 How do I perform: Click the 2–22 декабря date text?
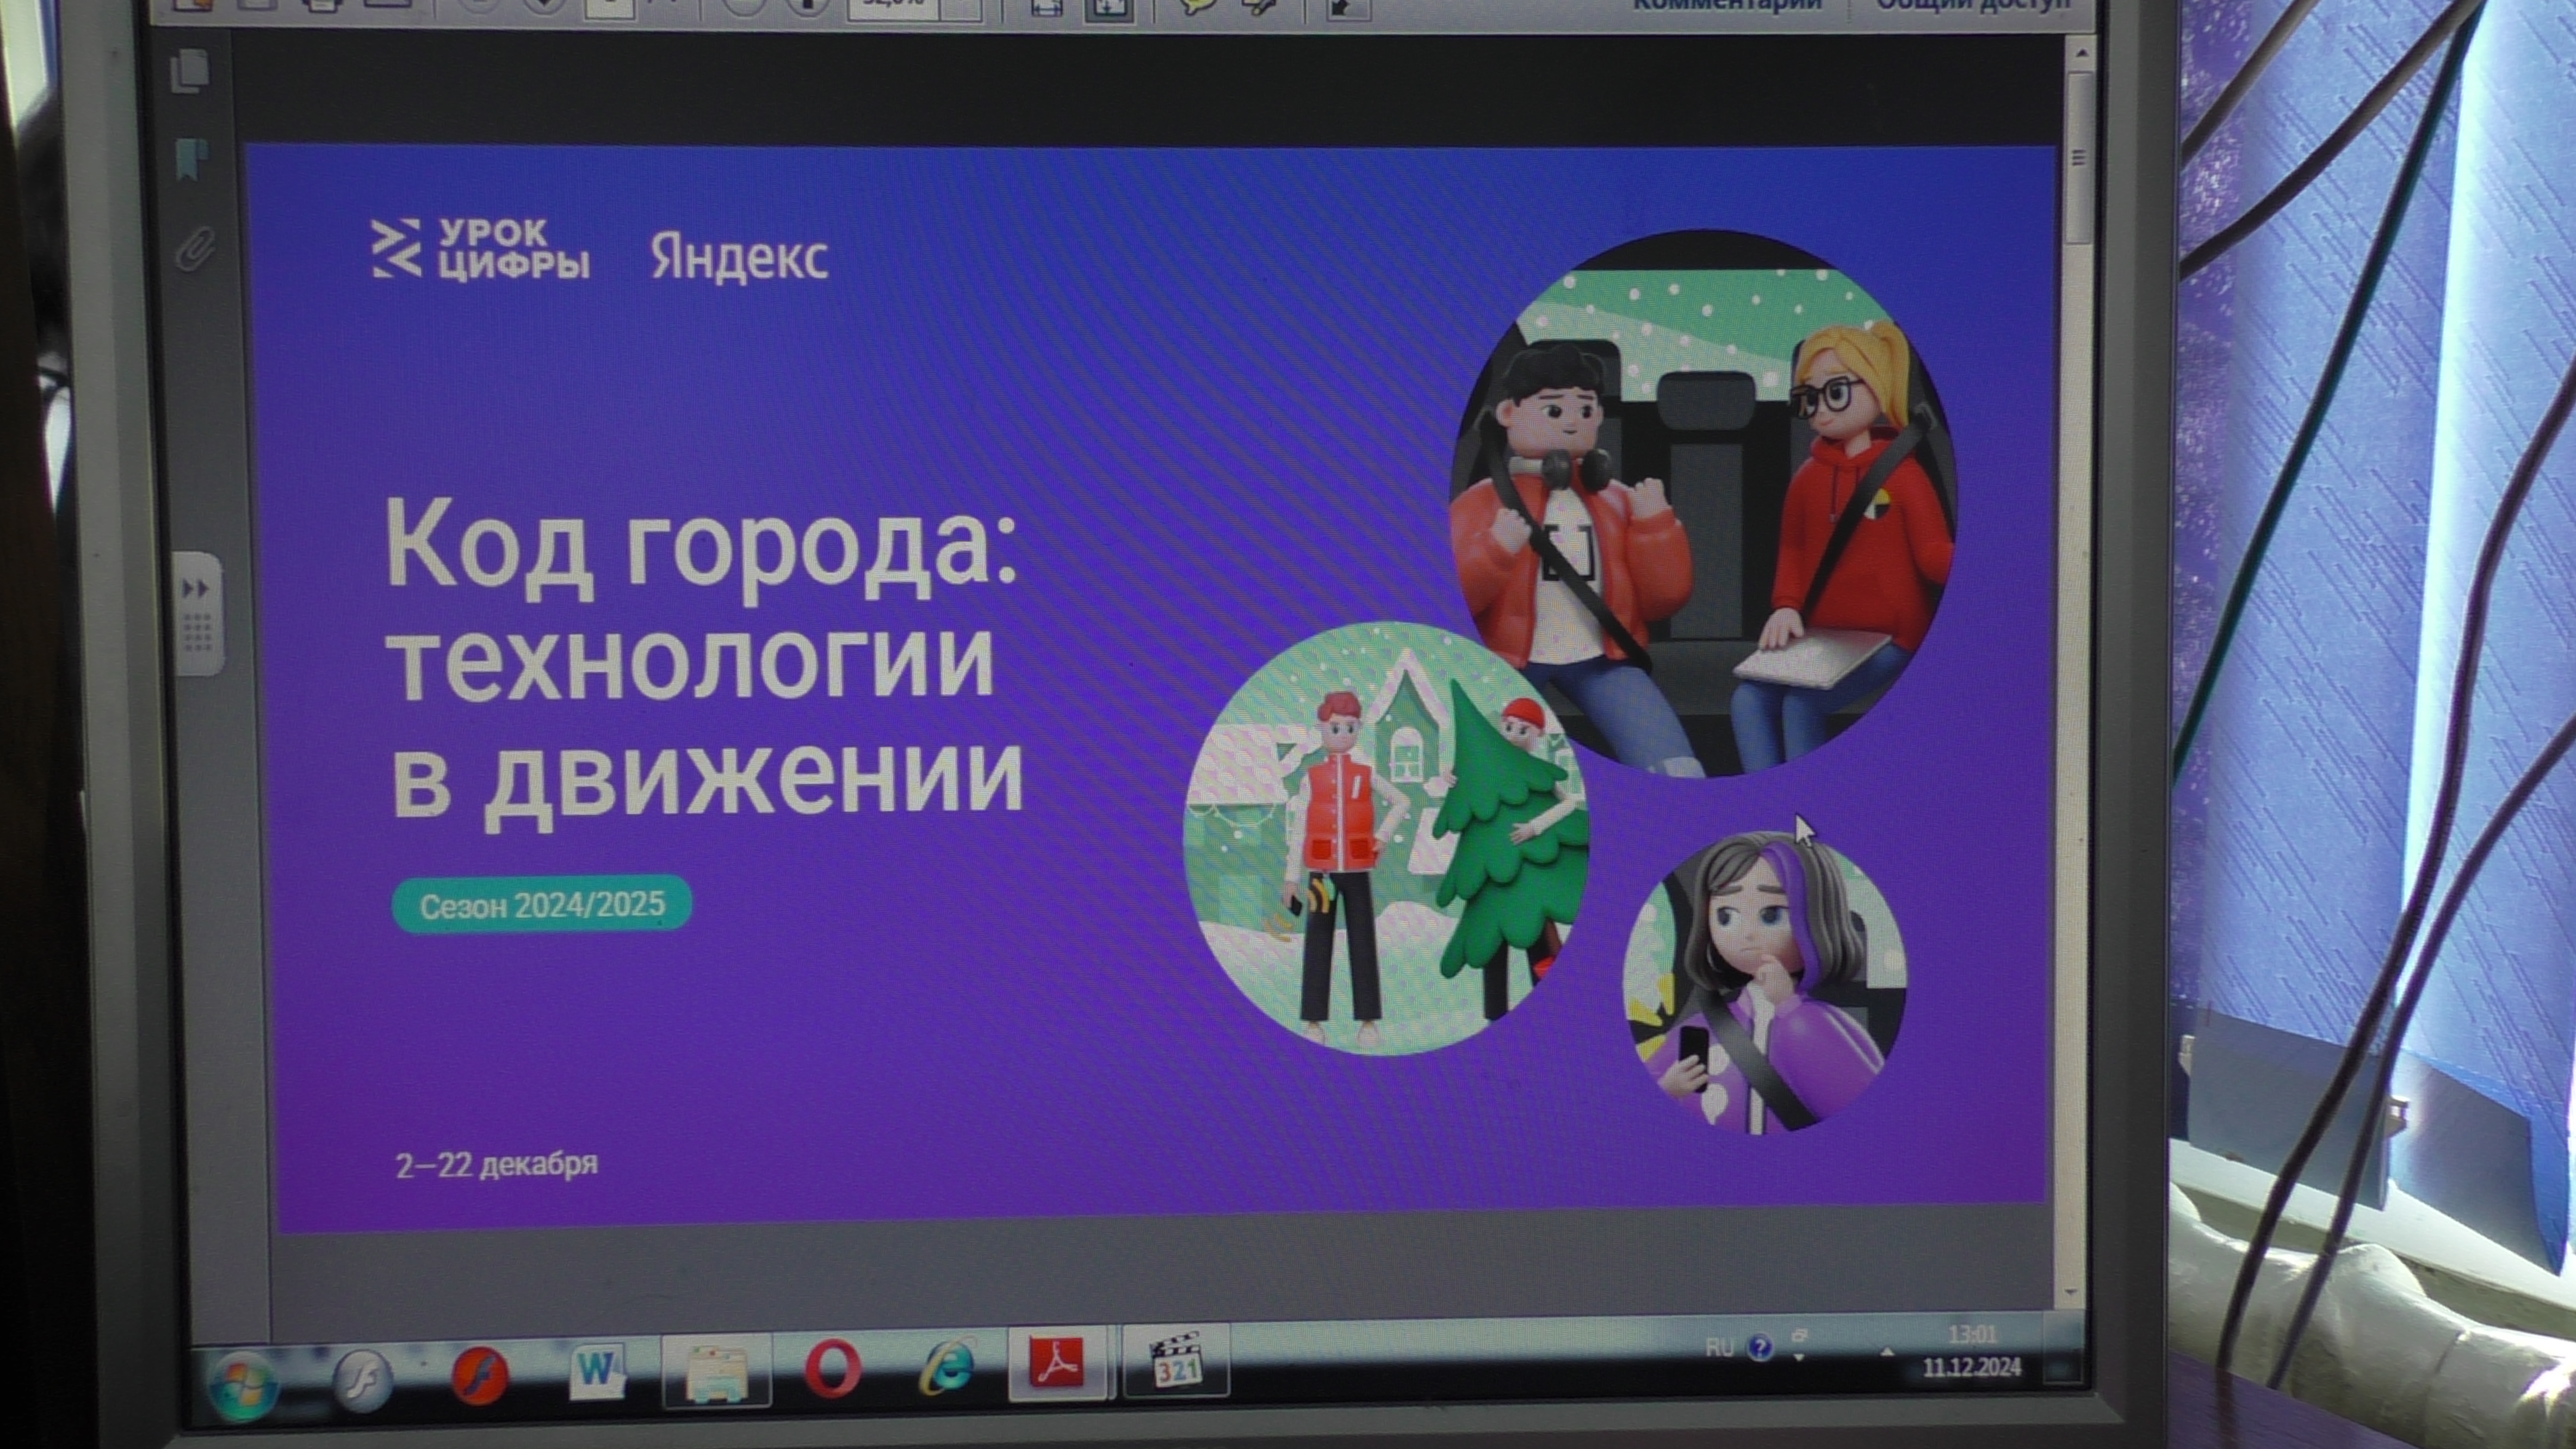tap(496, 1165)
